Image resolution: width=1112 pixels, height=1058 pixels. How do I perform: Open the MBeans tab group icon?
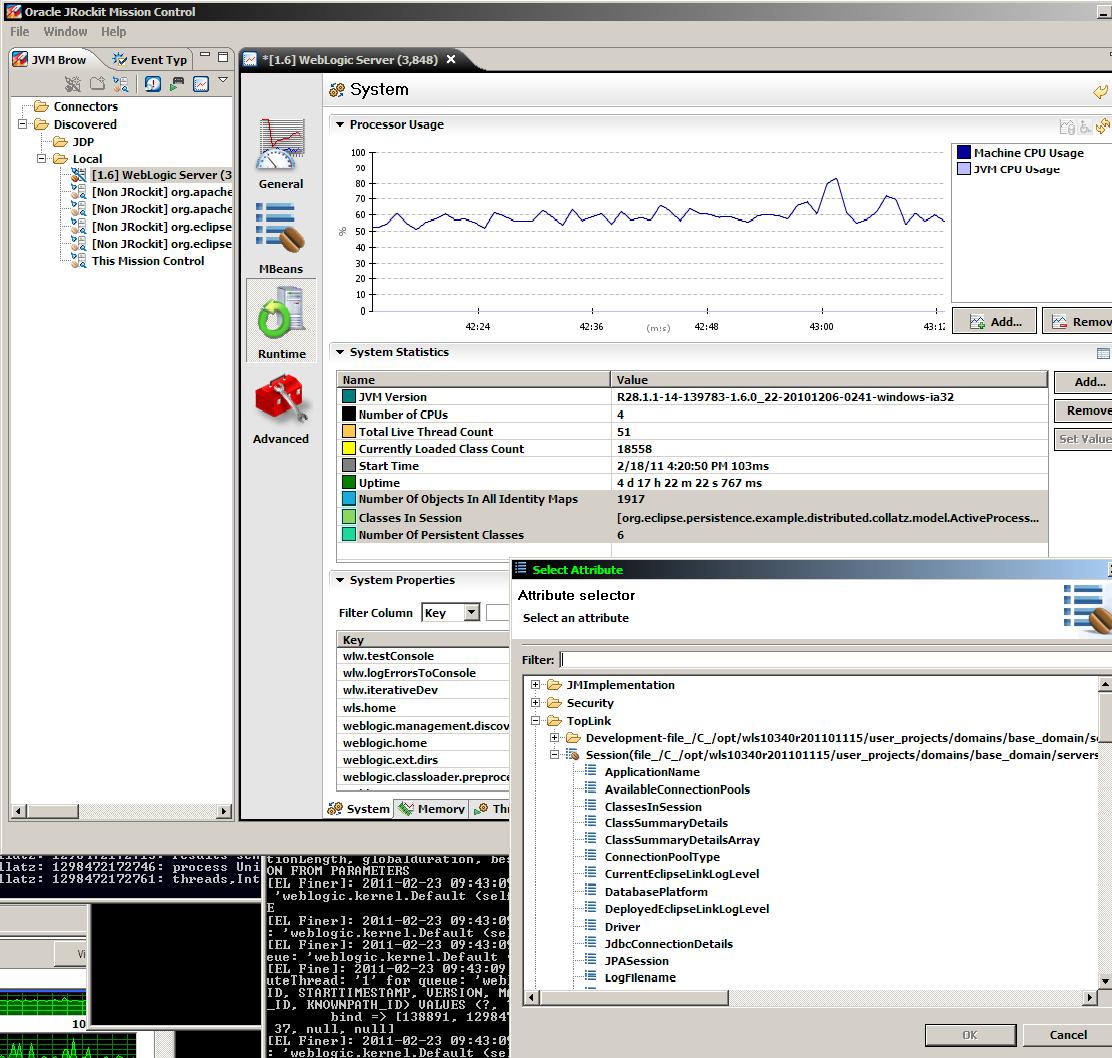click(281, 228)
